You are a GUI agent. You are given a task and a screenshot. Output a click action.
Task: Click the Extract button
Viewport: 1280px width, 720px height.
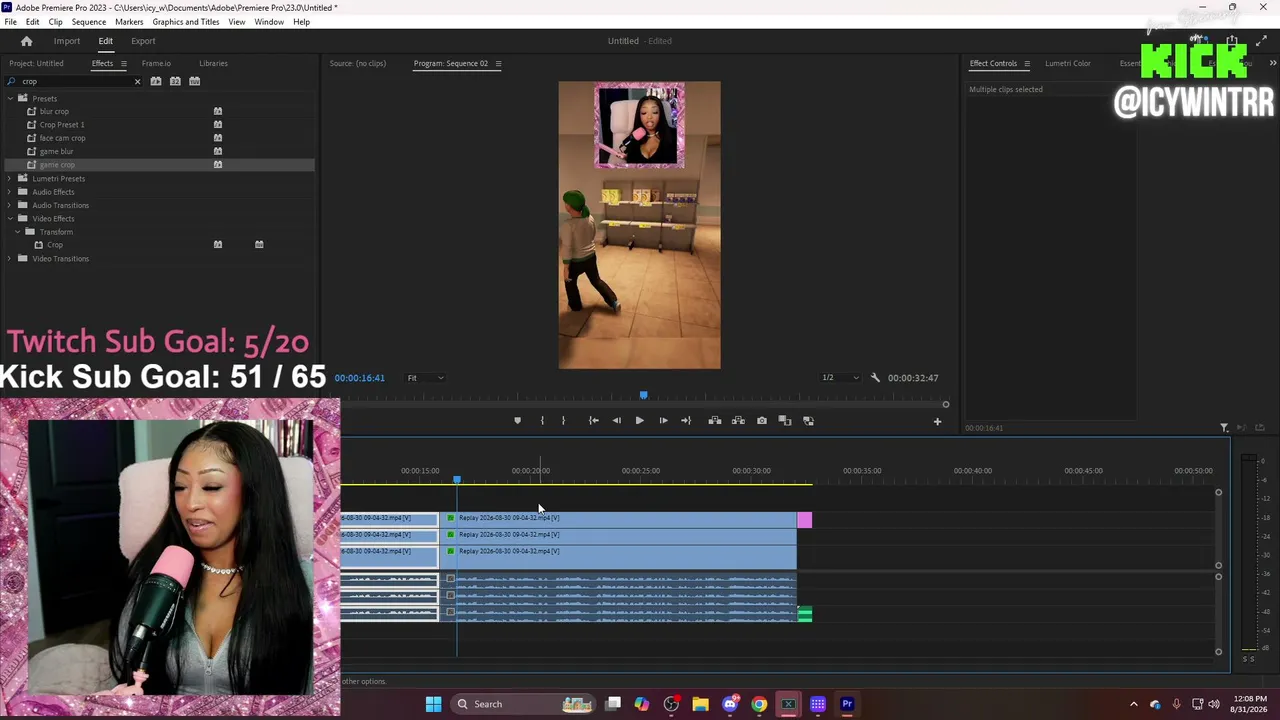coord(738,421)
